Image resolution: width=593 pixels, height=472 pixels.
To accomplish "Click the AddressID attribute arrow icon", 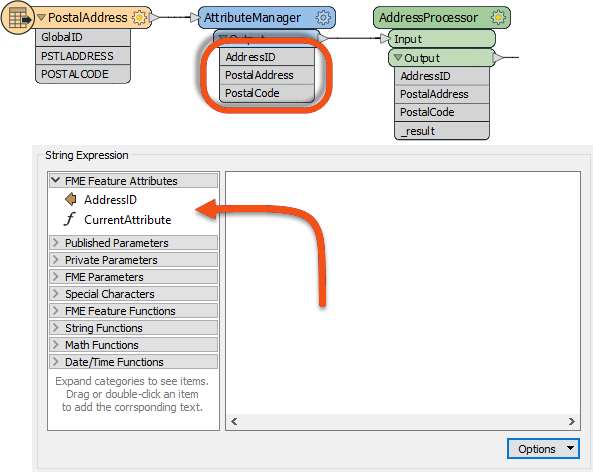I will 71,199.
